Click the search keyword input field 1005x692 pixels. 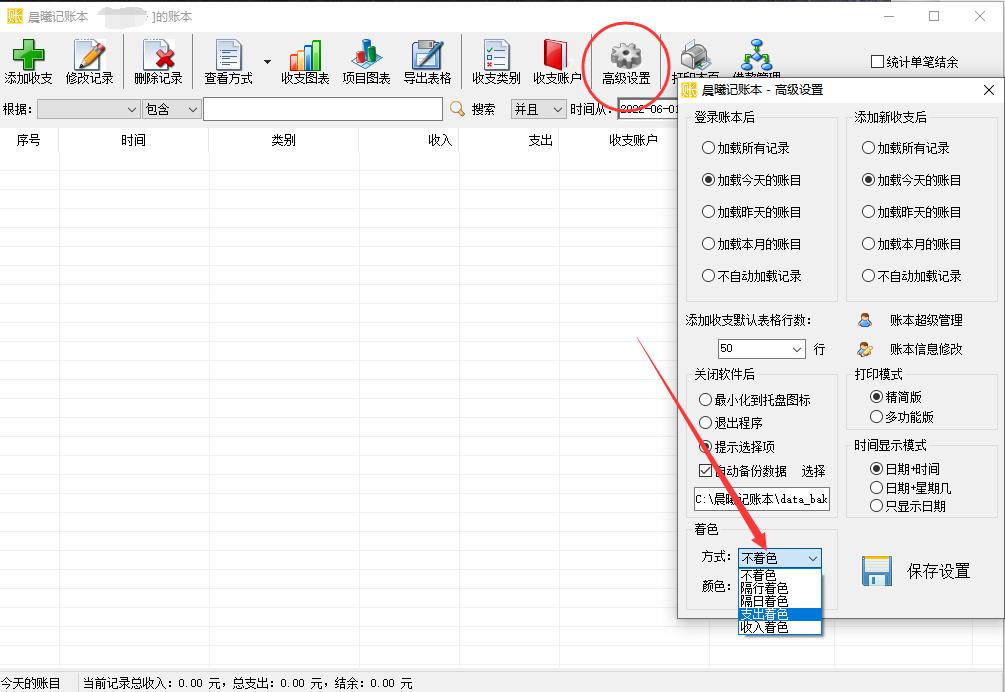[x=323, y=110]
